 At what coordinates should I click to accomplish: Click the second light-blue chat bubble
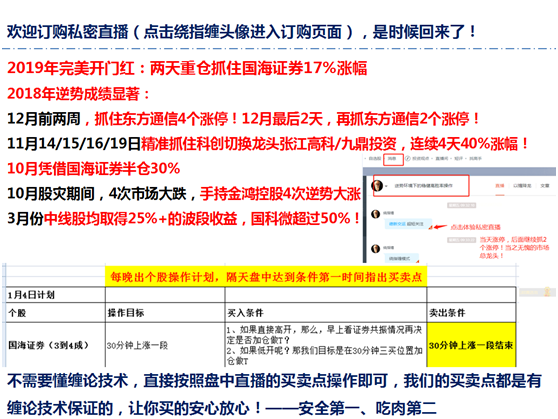[x=402, y=258]
